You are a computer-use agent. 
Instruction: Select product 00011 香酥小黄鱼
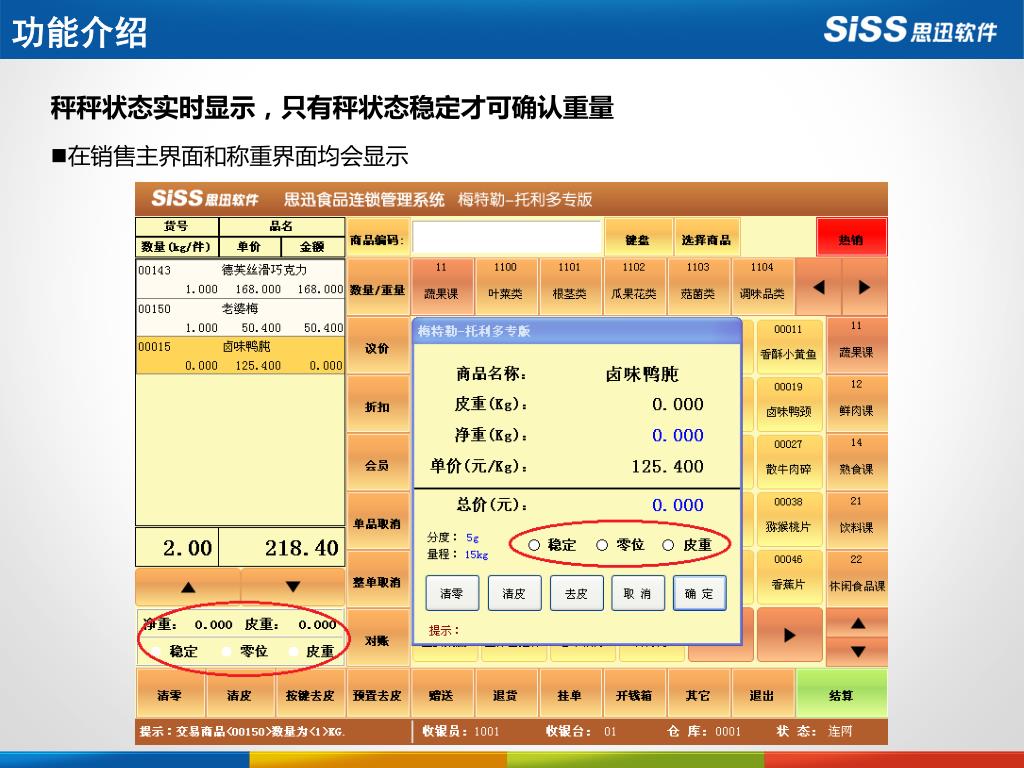[x=788, y=345]
